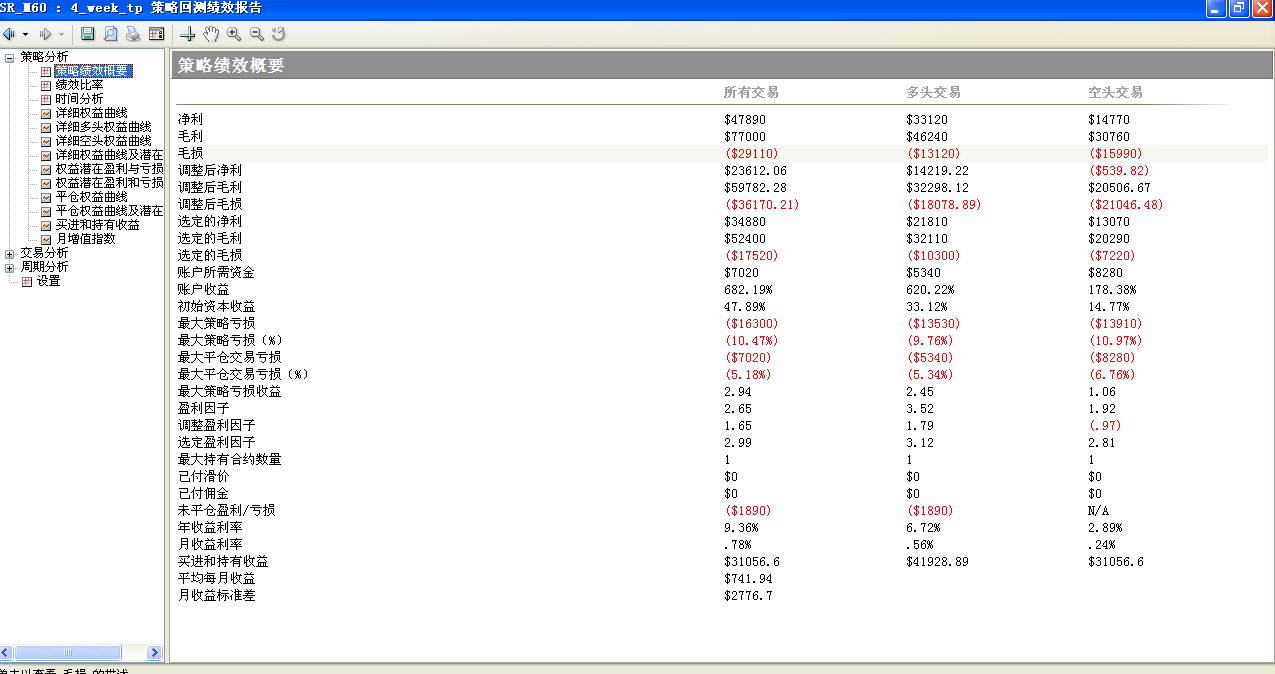Click the $47890 net profit value
The height and width of the screenshot is (674, 1275).
tap(744, 120)
